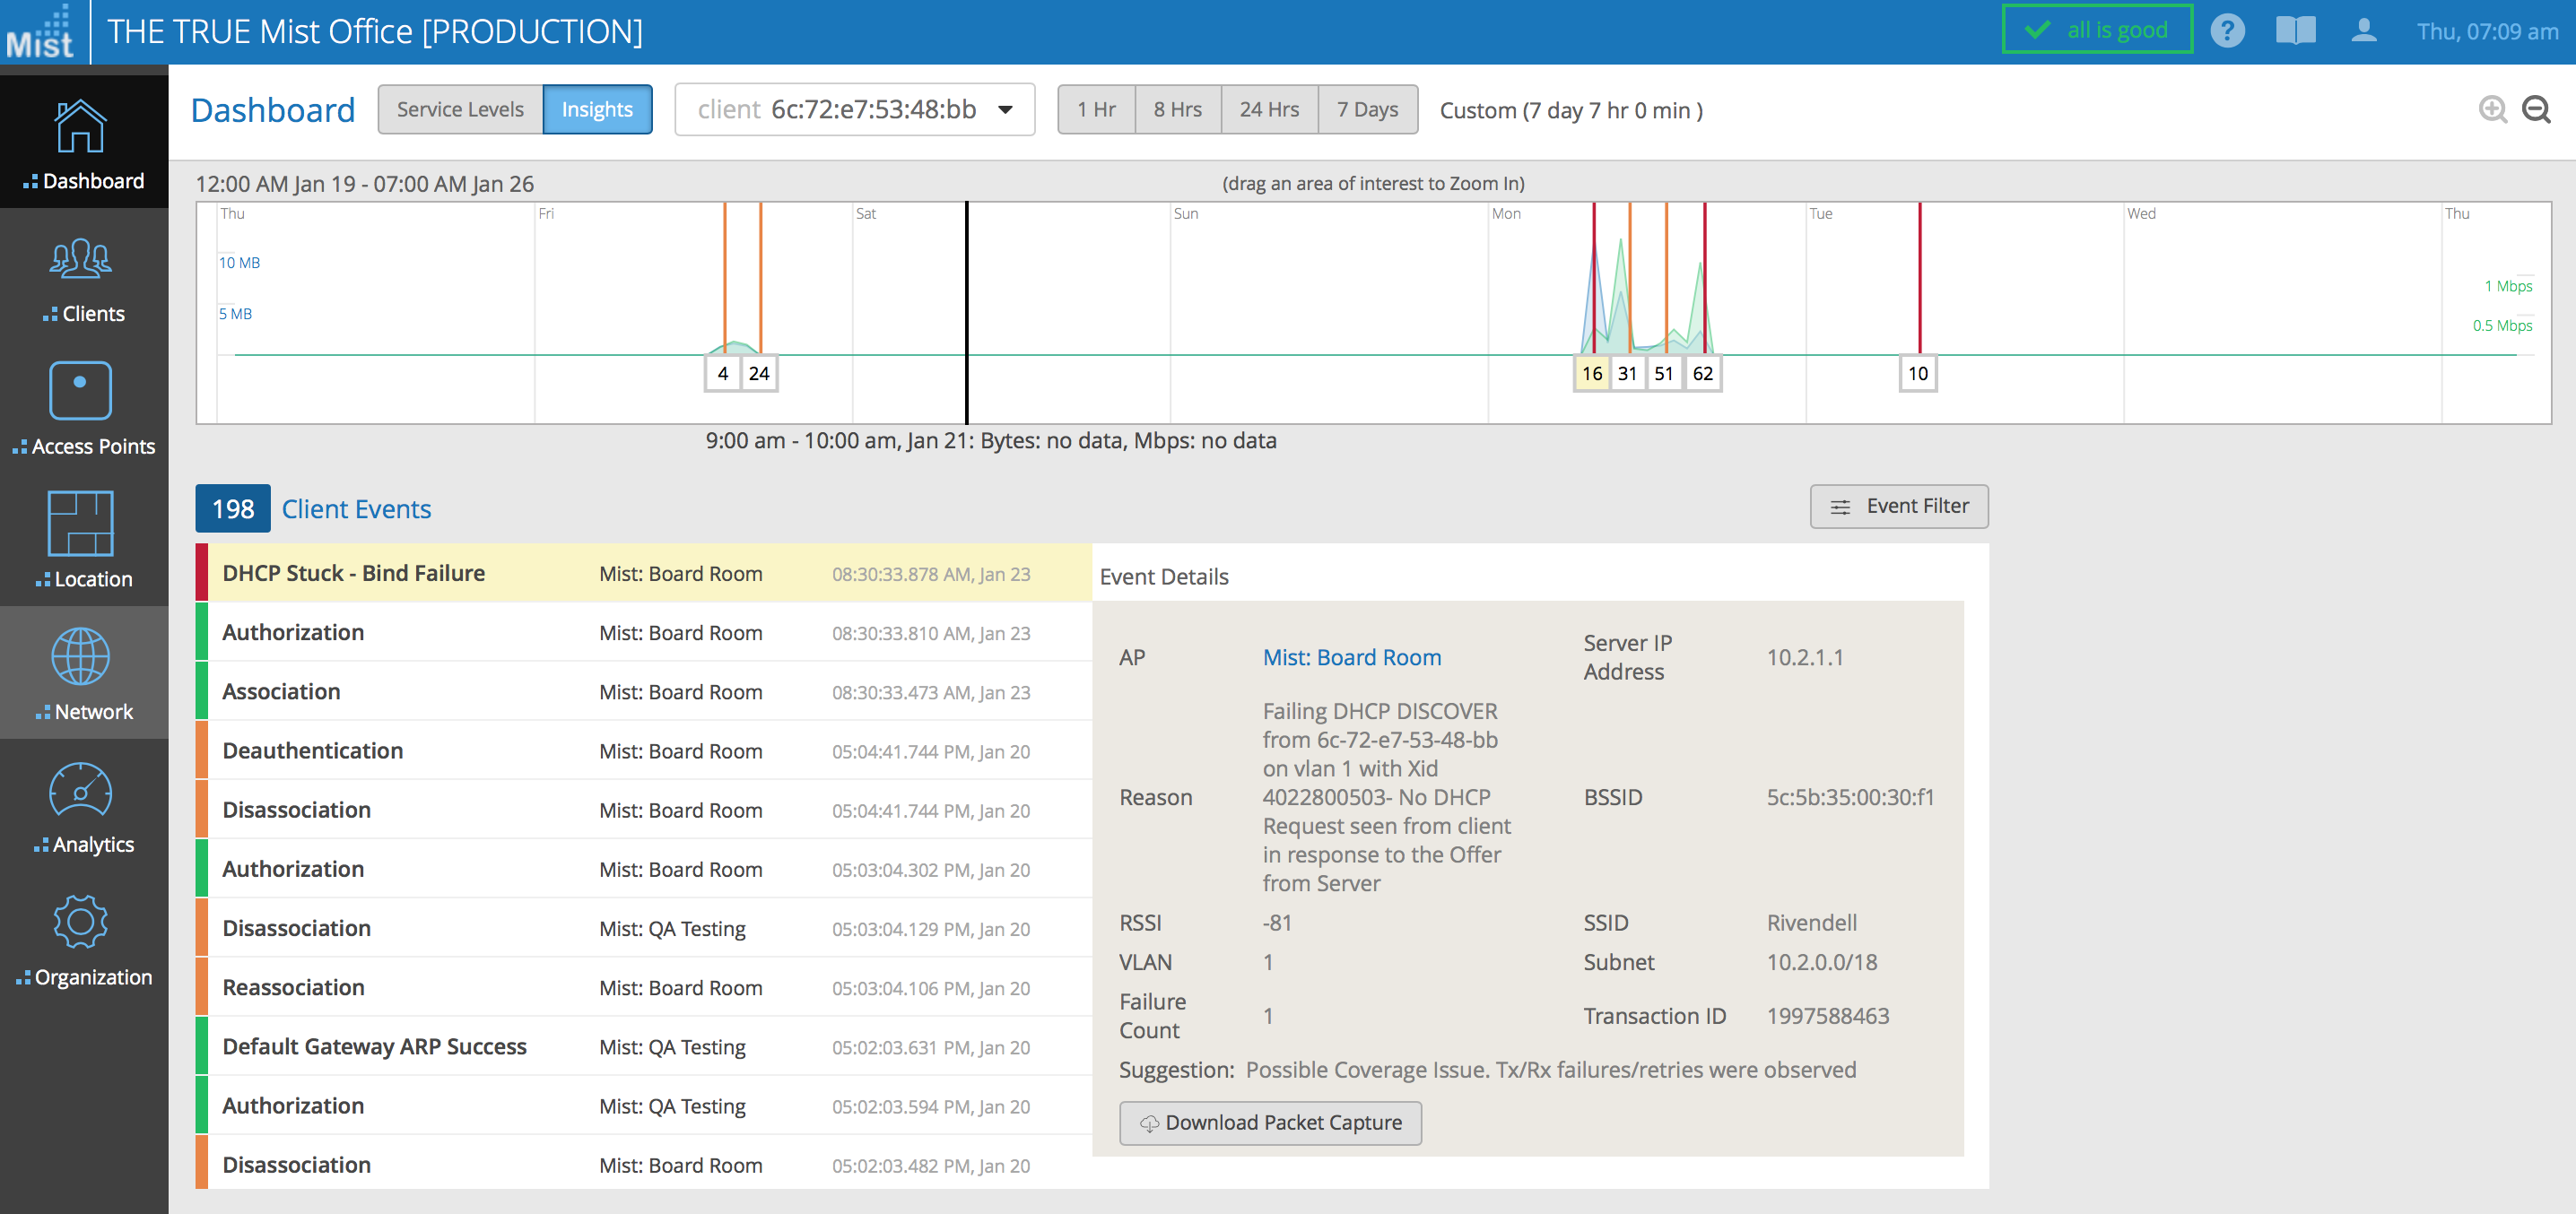This screenshot has width=2576, height=1214.
Task: Select the 7 Days range tab
Action: coord(1367,109)
